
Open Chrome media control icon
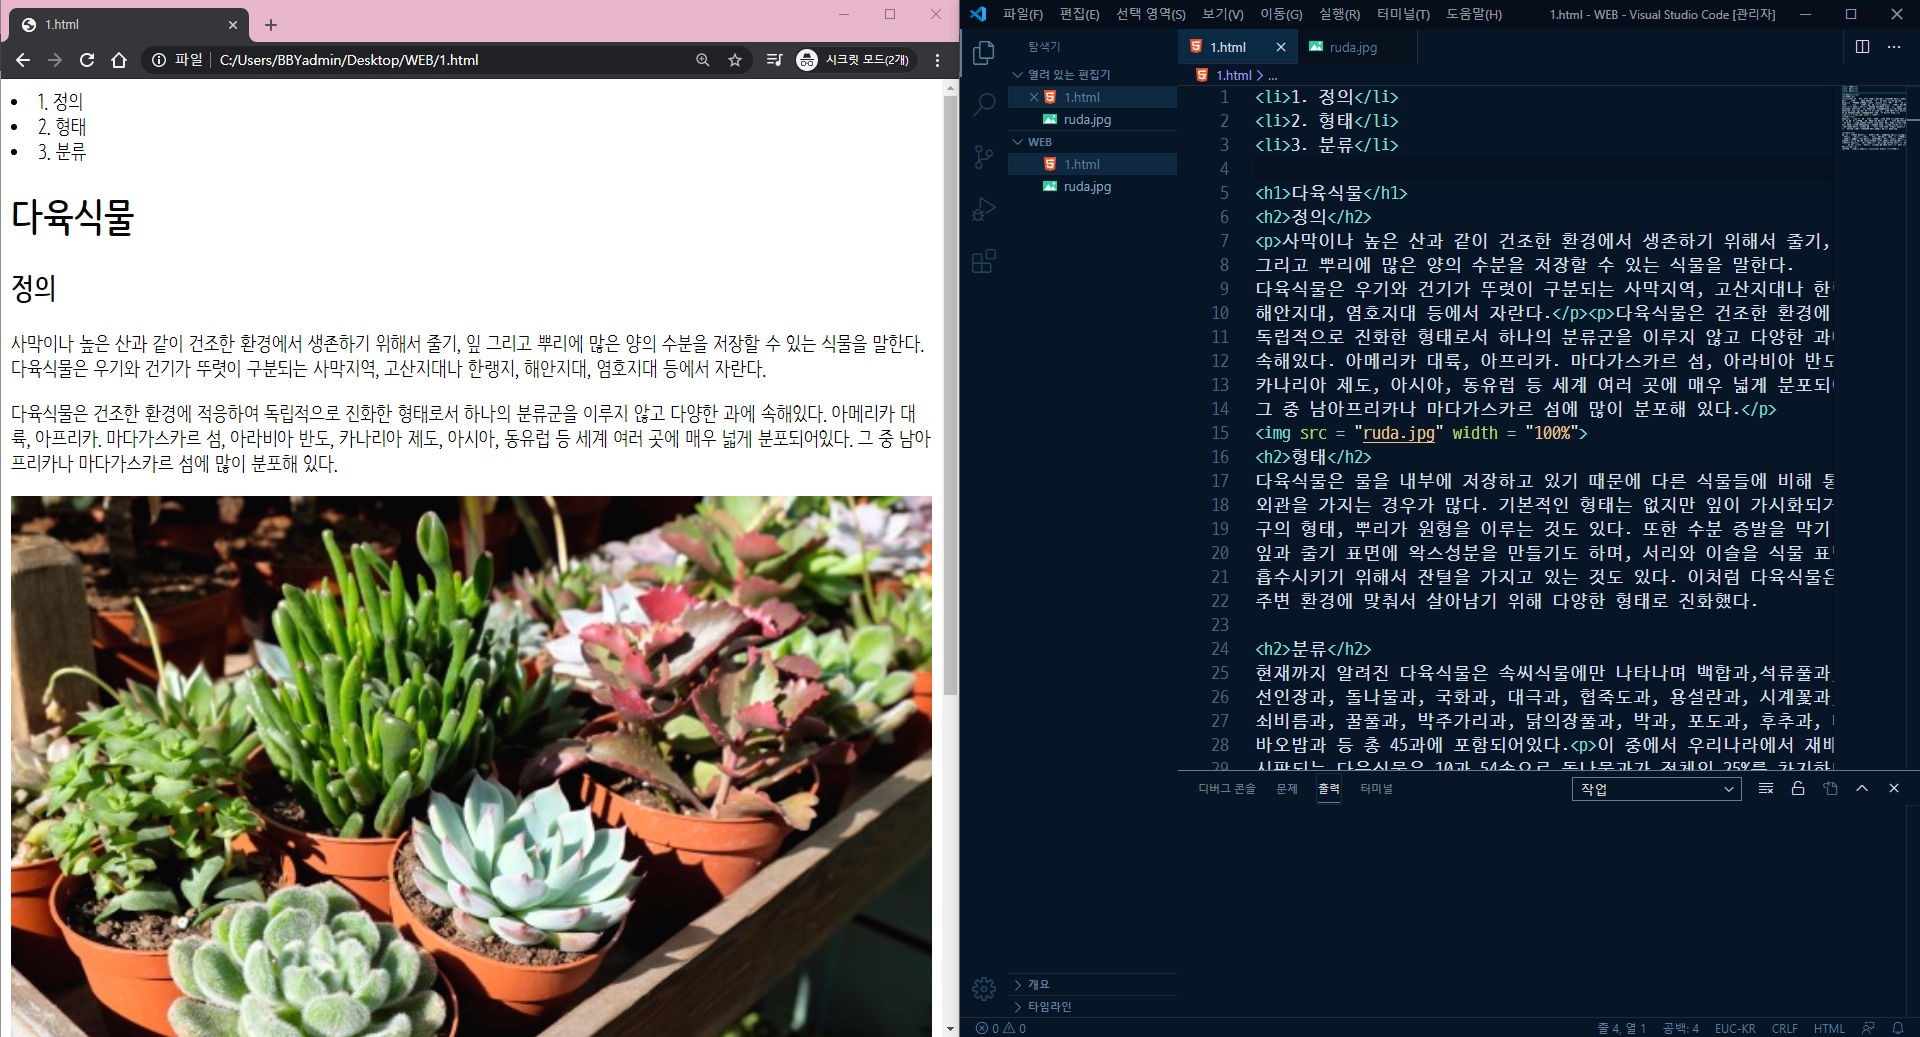pyautogui.click(x=774, y=60)
